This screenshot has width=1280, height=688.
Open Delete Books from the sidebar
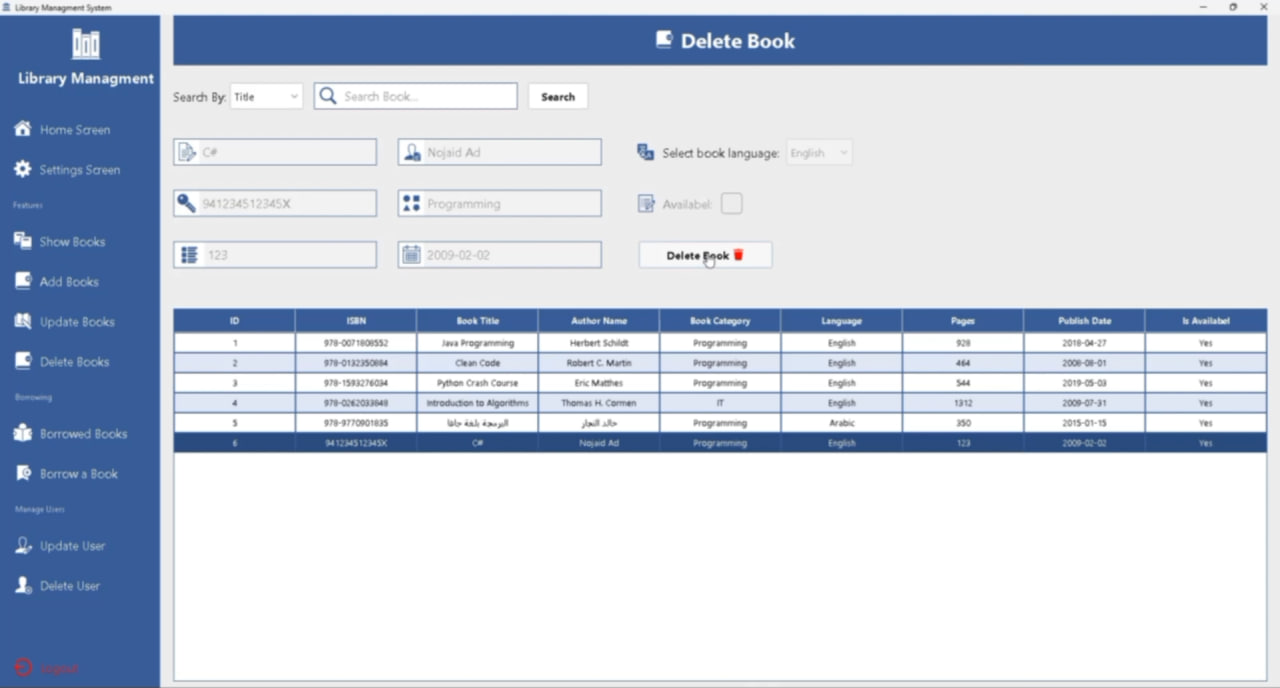[x=74, y=362]
